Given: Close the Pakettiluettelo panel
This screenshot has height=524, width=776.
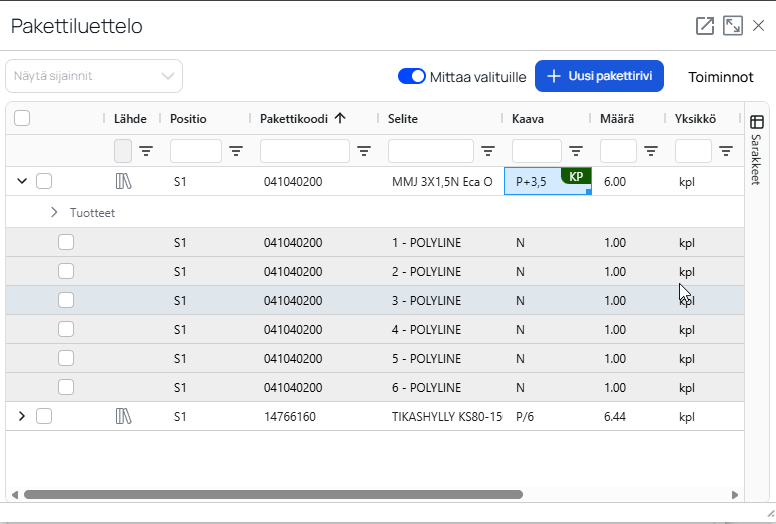Looking at the screenshot, I should tap(758, 26).
